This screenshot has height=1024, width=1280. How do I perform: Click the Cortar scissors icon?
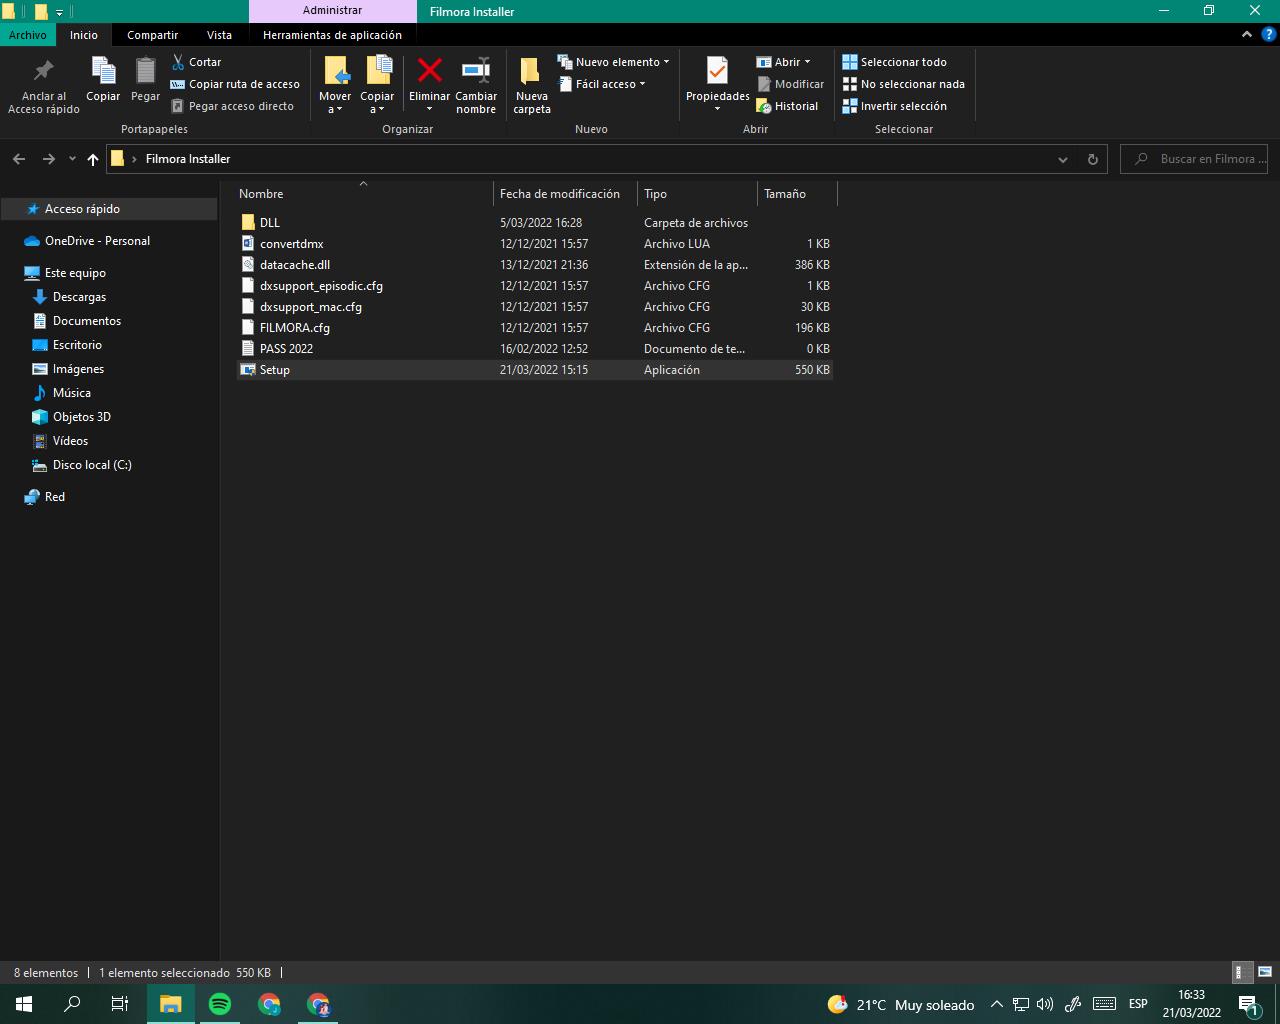click(178, 62)
